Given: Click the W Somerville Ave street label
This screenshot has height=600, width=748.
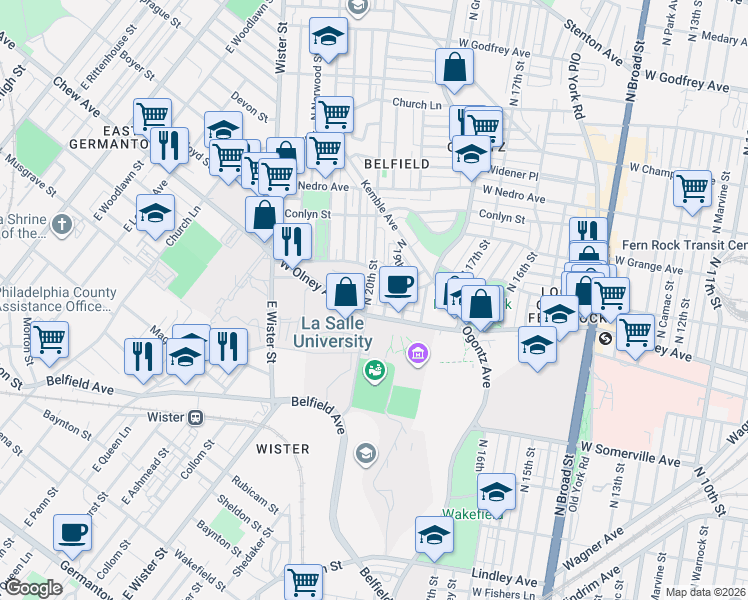Looking at the screenshot, I should pos(630,455).
